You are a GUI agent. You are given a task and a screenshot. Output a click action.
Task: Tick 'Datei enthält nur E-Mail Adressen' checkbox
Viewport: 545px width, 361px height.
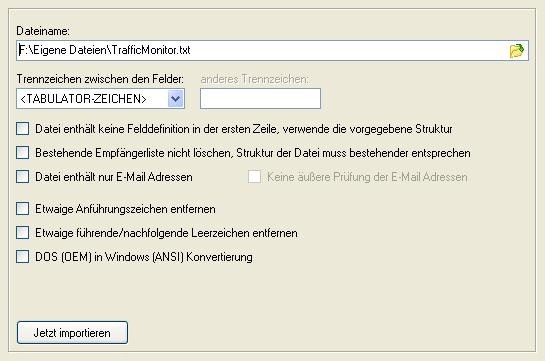coord(23,177)
